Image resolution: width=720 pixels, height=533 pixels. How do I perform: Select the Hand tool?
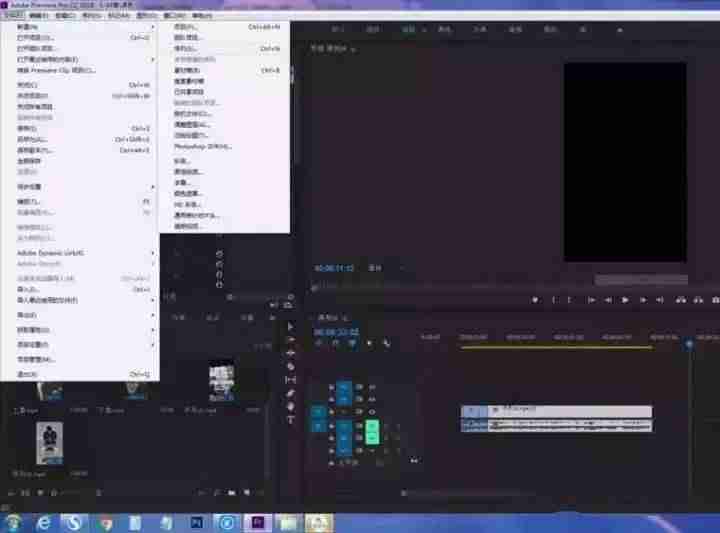pos(290,406)
